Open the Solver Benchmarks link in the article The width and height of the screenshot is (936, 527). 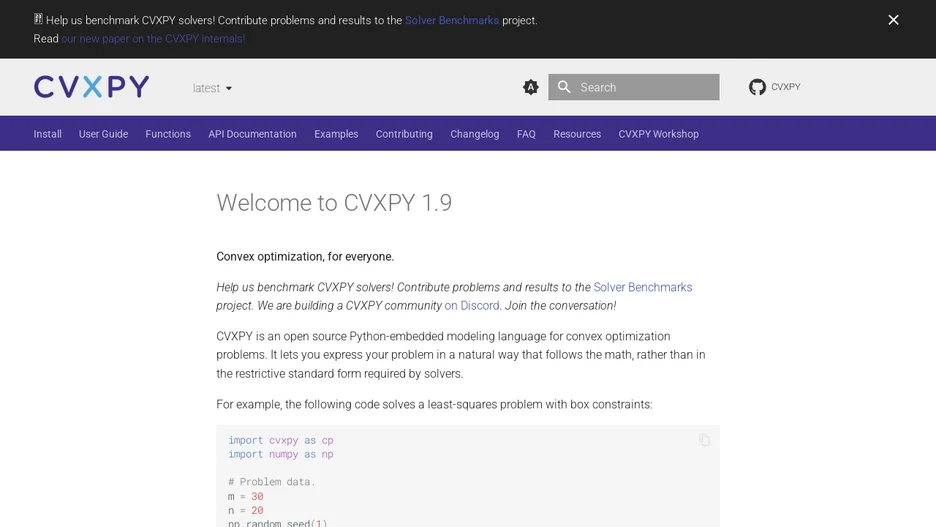click(x=642, y=287)
